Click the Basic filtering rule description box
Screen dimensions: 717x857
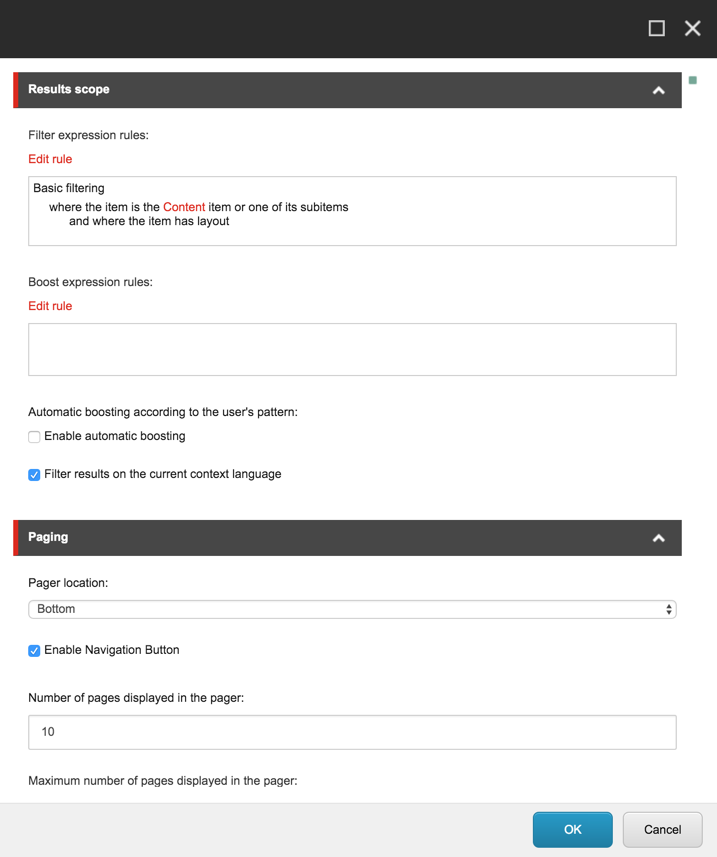tap(352, 210)
